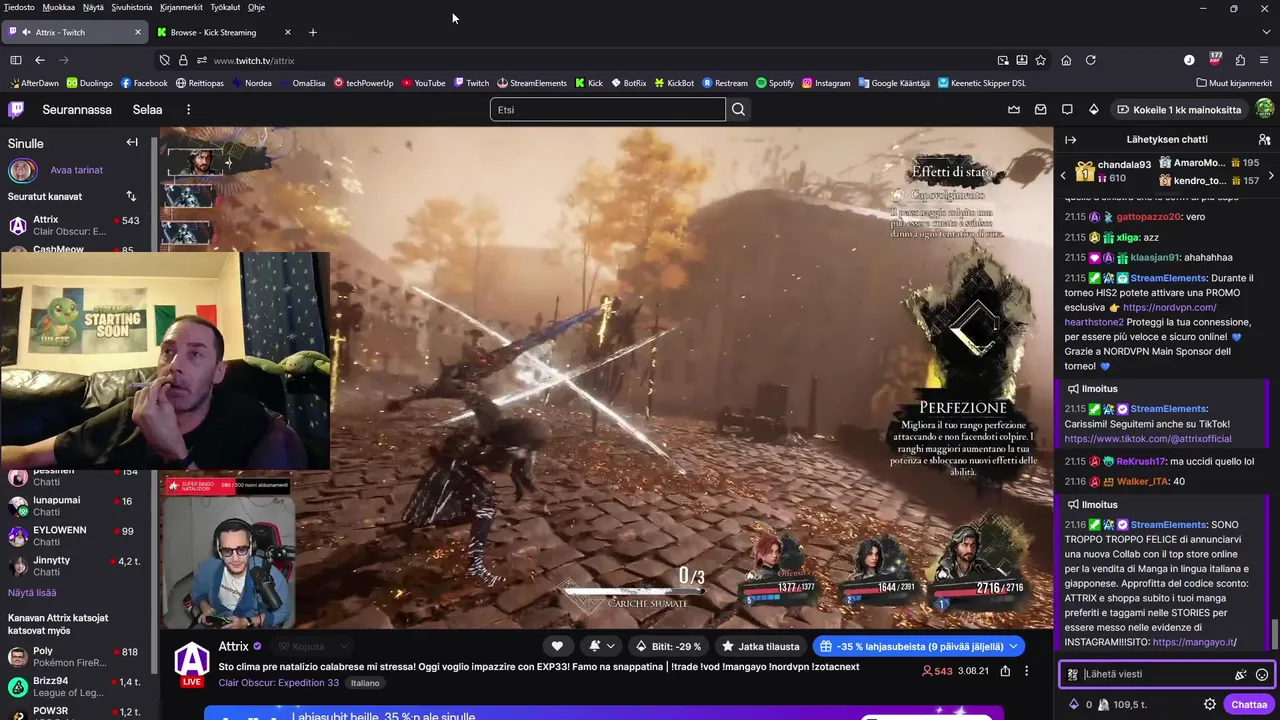Open the emote picker in chat
This screenshot has height=720, width=1280.
1262,674
